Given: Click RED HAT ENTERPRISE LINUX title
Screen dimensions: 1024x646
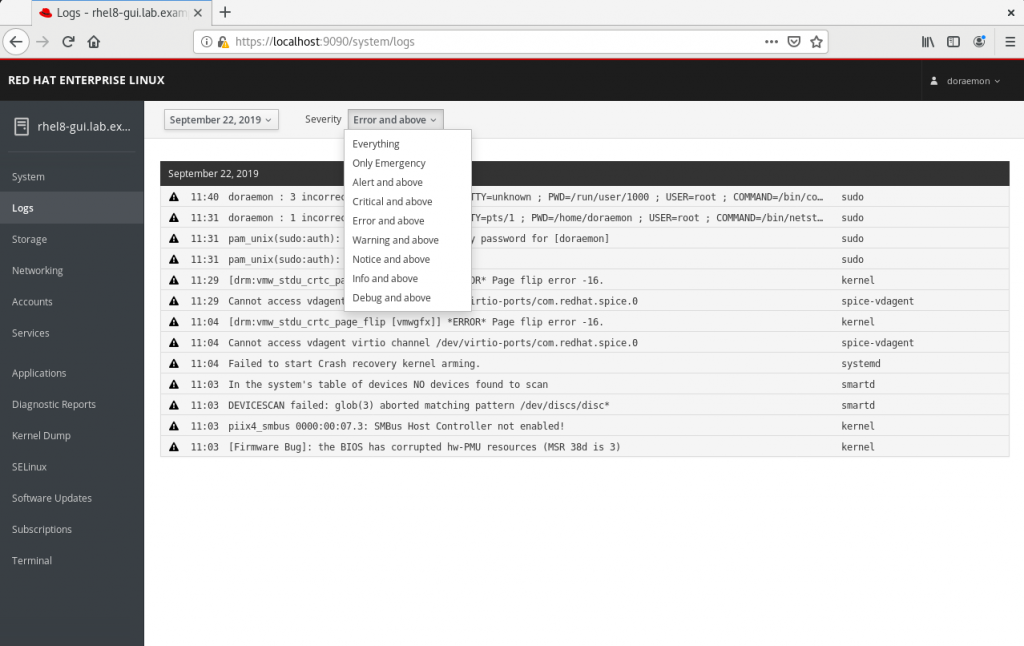Looking at the screenshot, I should coord(86,80).
